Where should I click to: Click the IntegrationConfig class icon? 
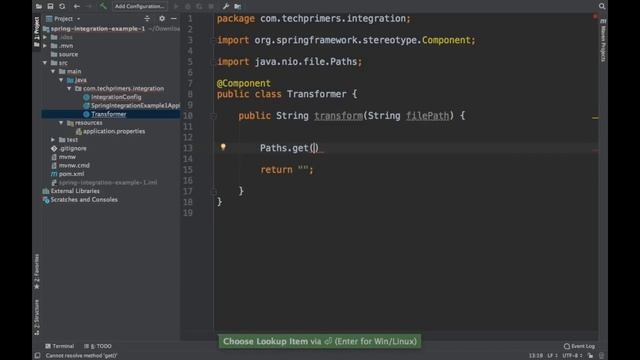pyautogui.click(x=86, y=97)
